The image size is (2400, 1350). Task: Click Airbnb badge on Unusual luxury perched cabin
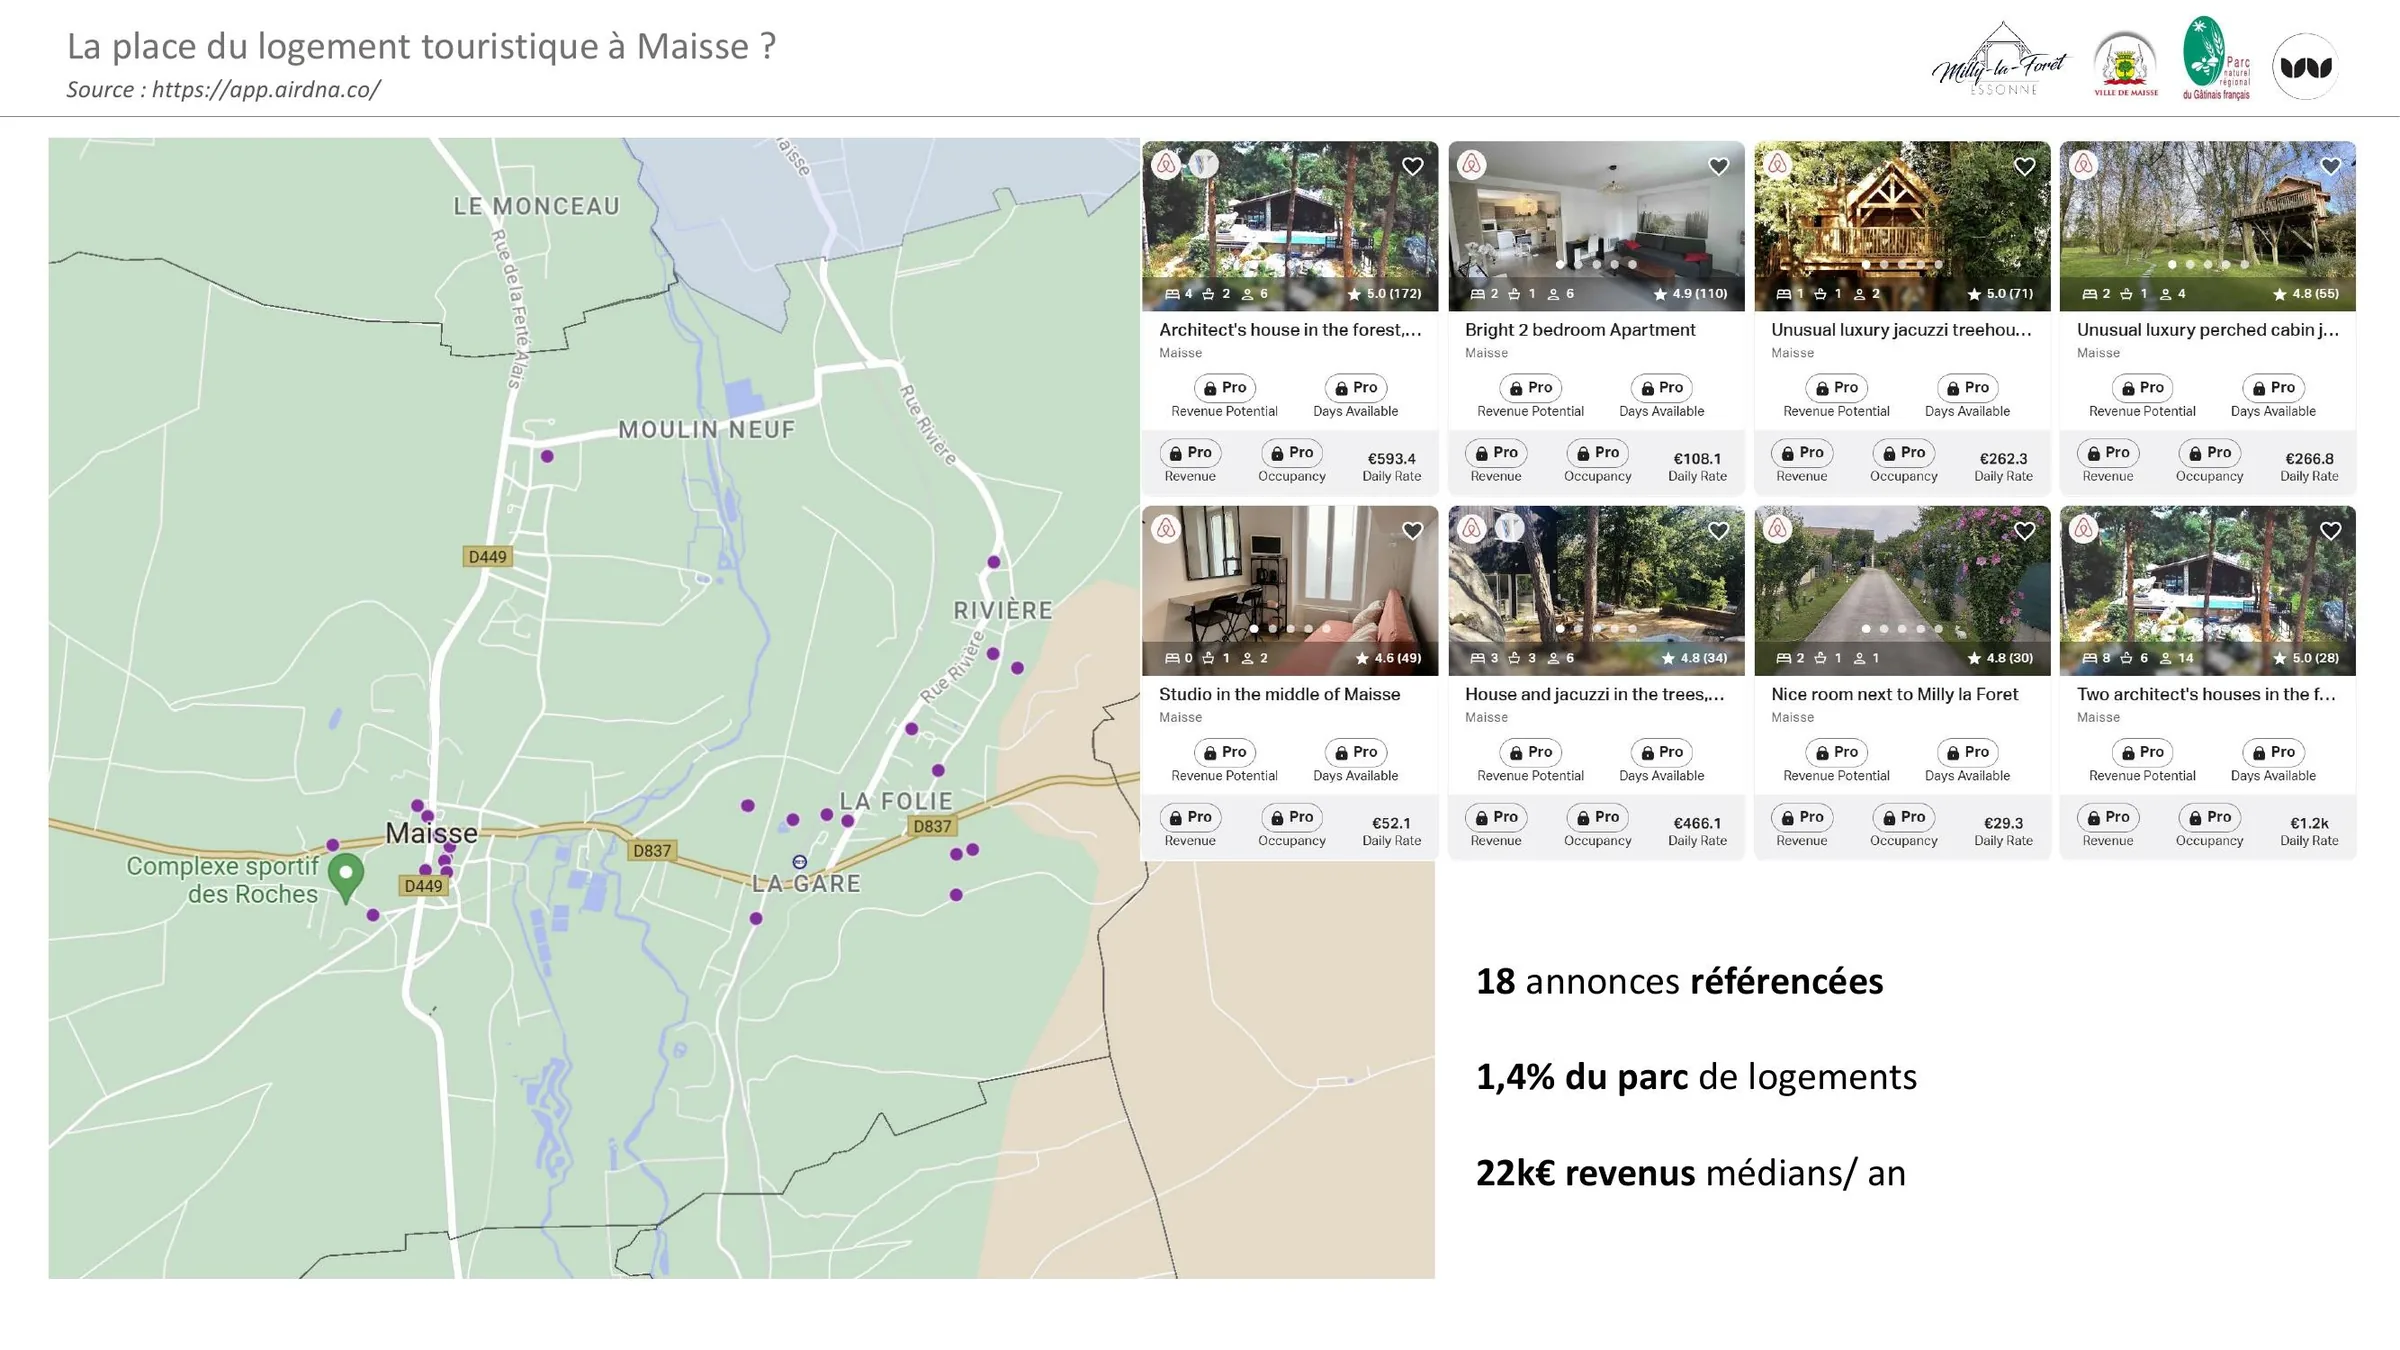(2083, 164)
